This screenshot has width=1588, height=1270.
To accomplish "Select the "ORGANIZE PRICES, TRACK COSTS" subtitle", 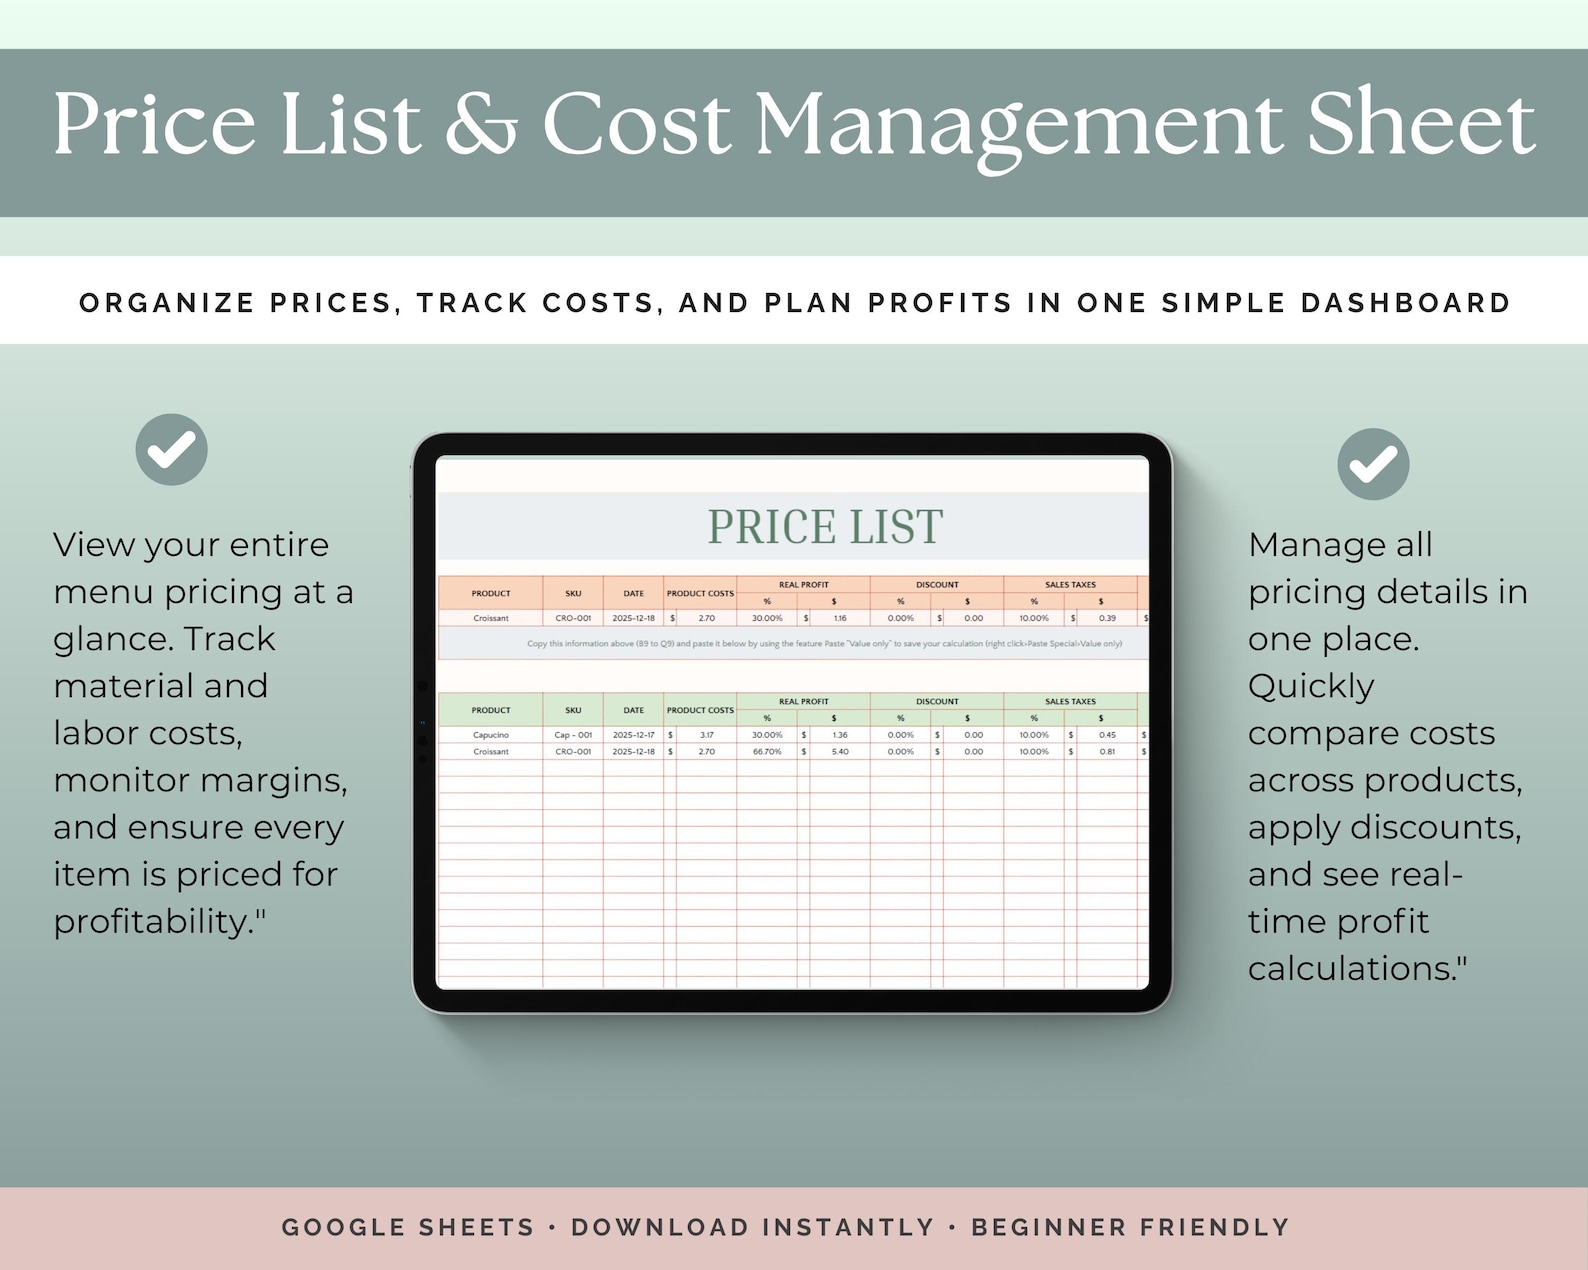I will click(x=794, y=302).
